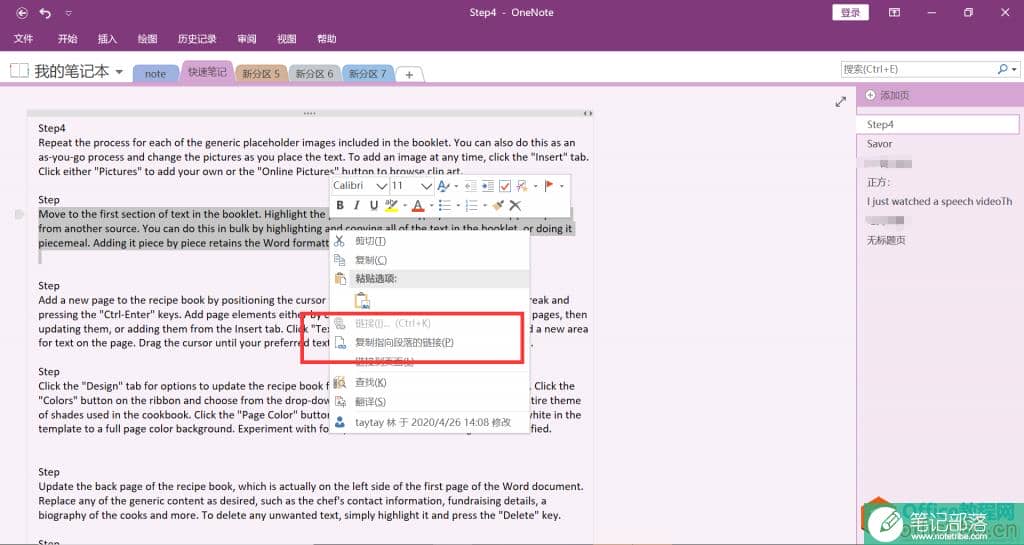Click the Undo arrow in the title bar
Image resolution: width=1024 pixels, height=545 pixels.
[x=45, y=12]
